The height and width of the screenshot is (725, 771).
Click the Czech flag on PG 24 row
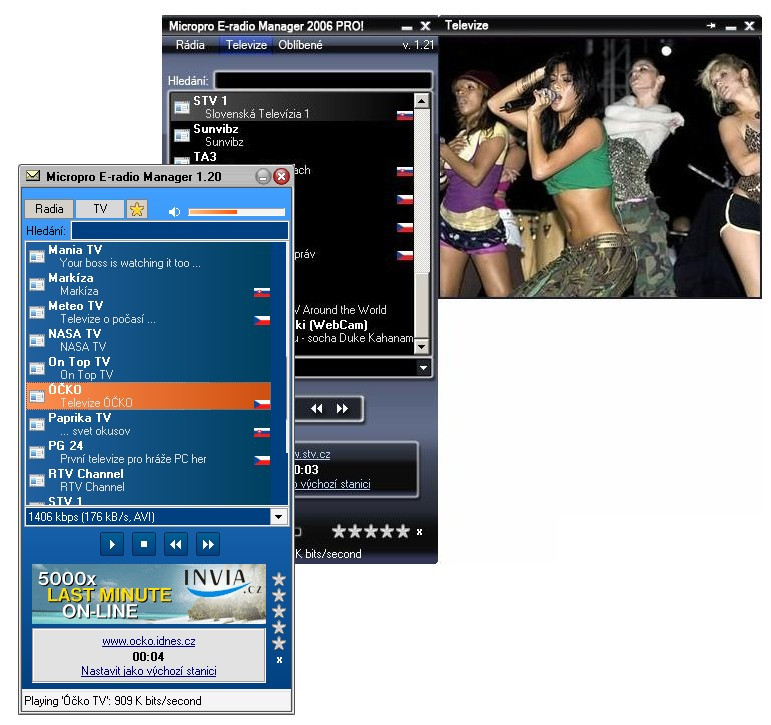[262, 461]
